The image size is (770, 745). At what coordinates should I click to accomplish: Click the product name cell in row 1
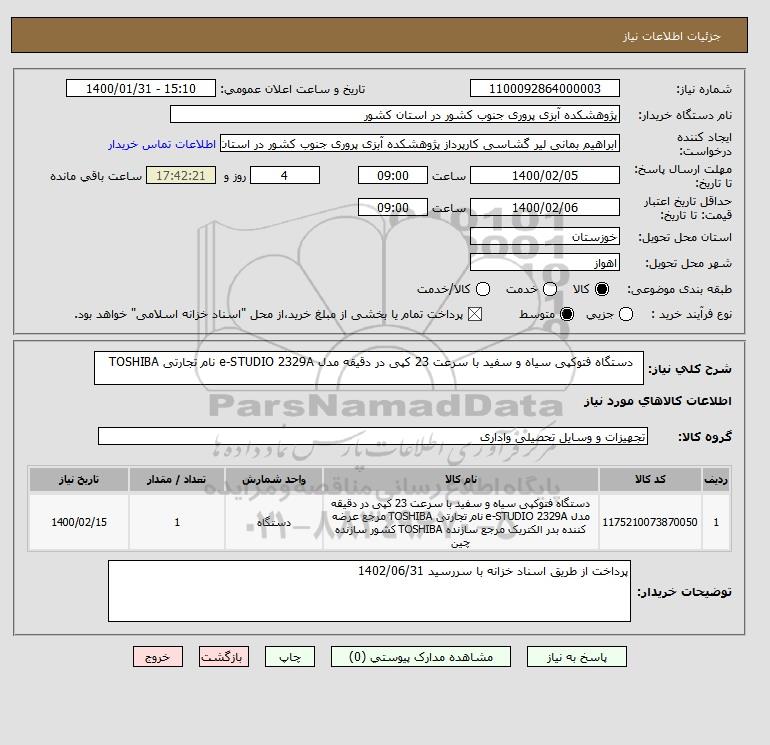tap(461, 523)
